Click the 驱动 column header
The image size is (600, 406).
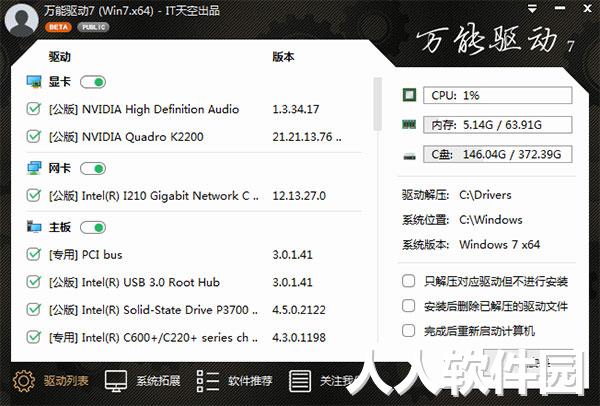[60, 57]
